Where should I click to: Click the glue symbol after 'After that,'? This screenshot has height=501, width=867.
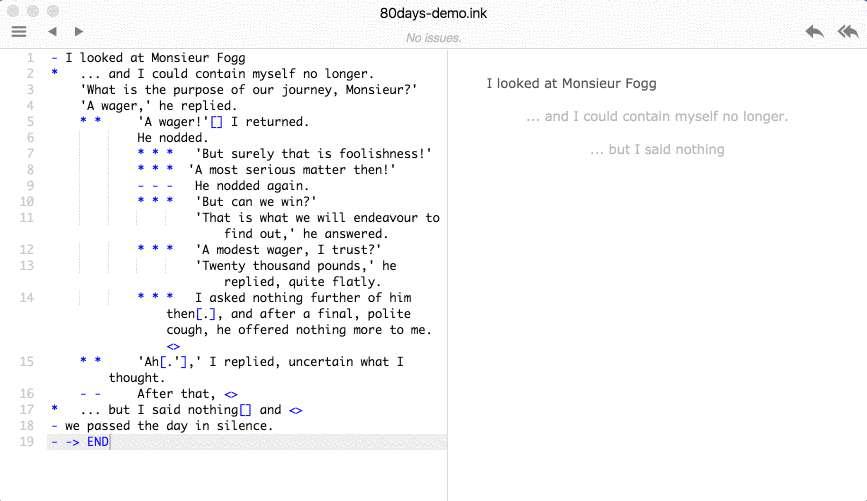[231, 394]
